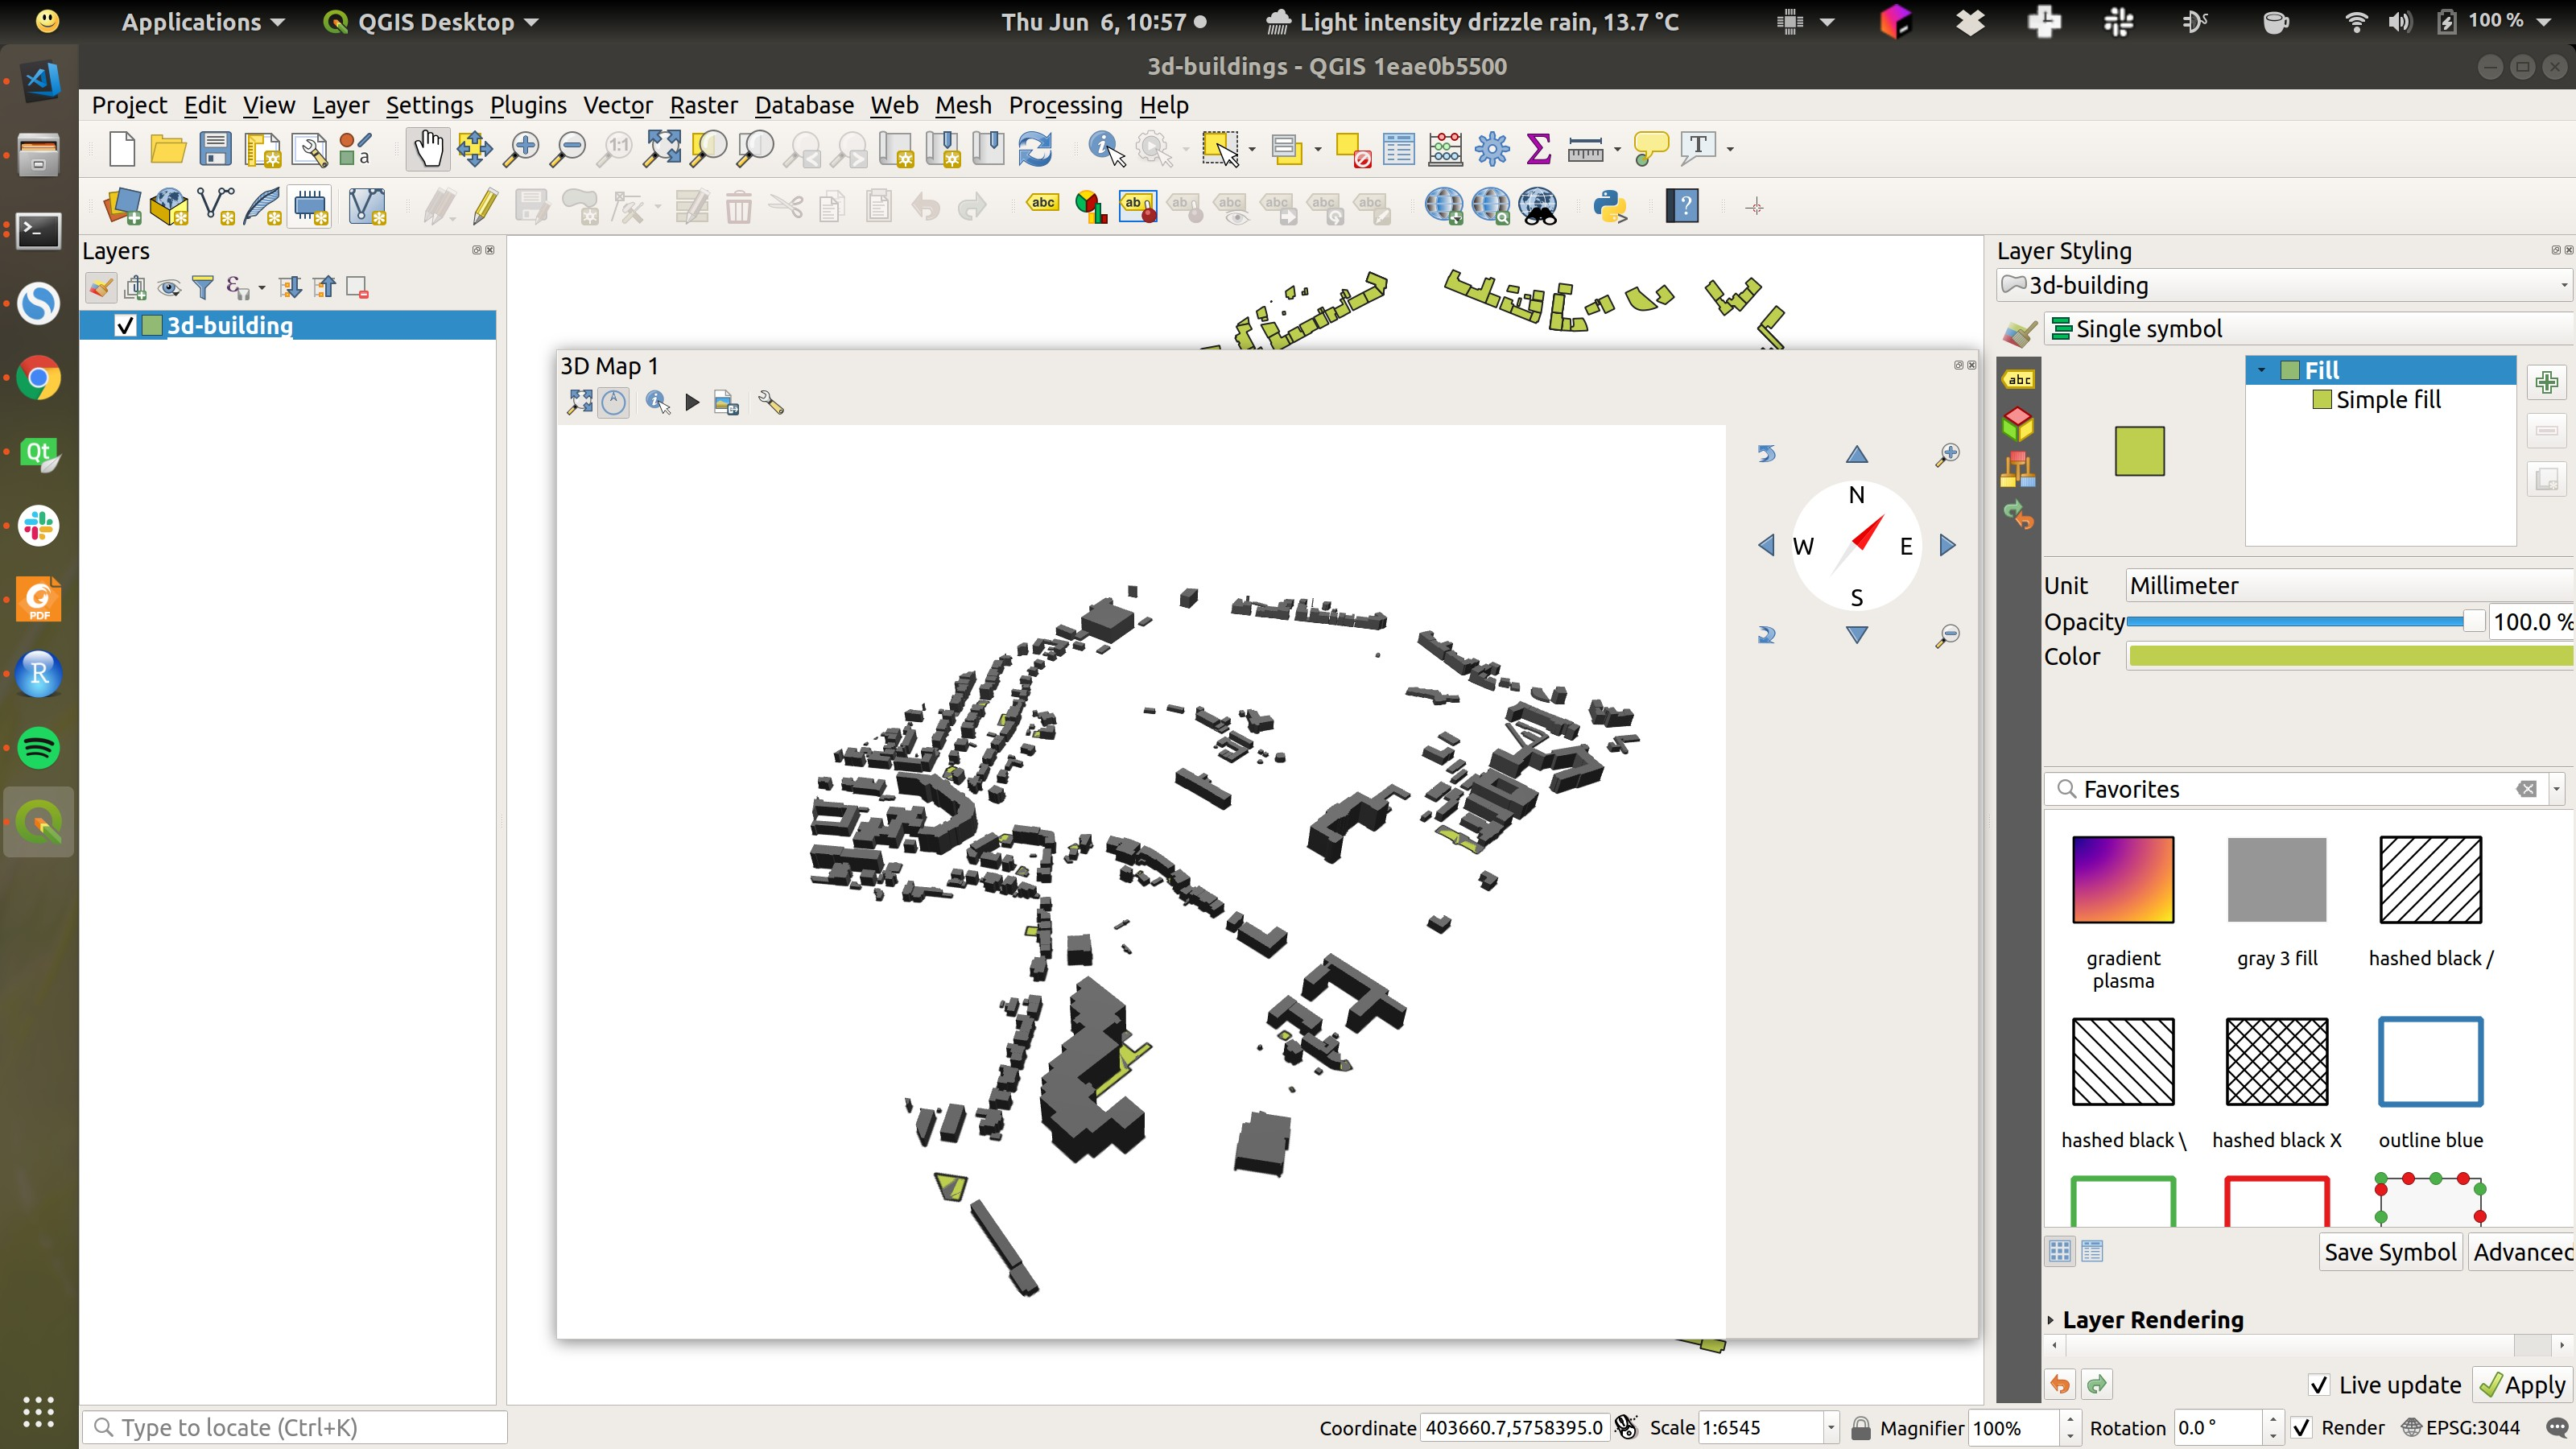Open Spotify from the dock
Viewport: 2576px width, 1449px height.
click(x=39, y=748)
